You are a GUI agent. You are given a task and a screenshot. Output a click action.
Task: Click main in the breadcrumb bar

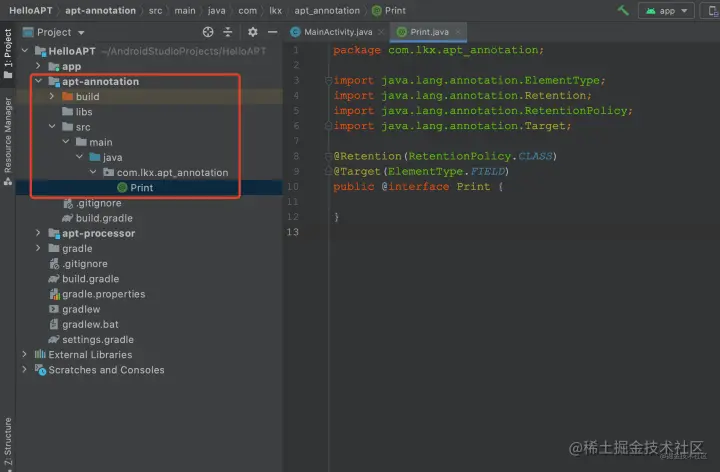185,10
